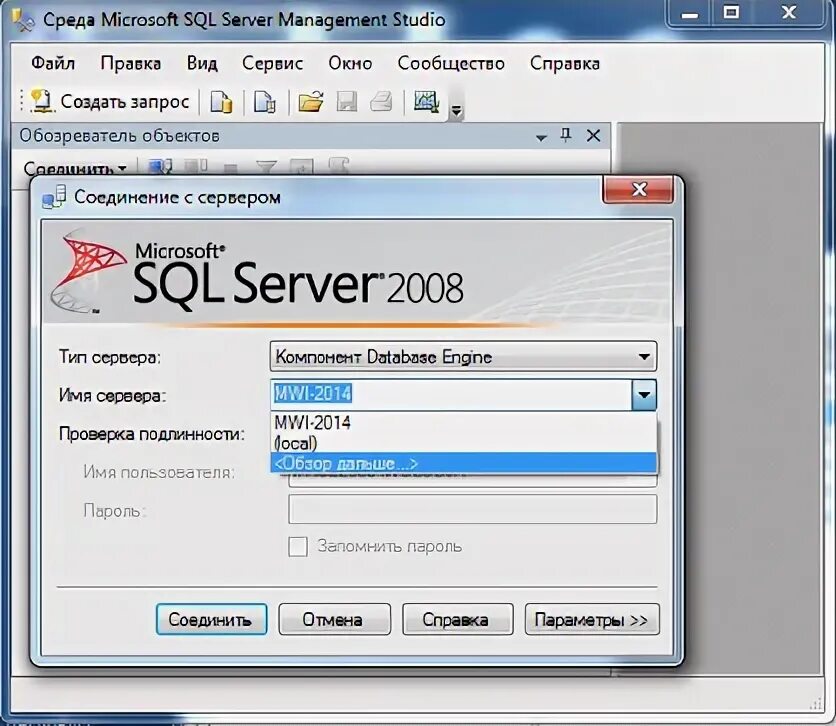Close the Соединение с сервером dialog
The image size is (836, 726).
point(638,189)
